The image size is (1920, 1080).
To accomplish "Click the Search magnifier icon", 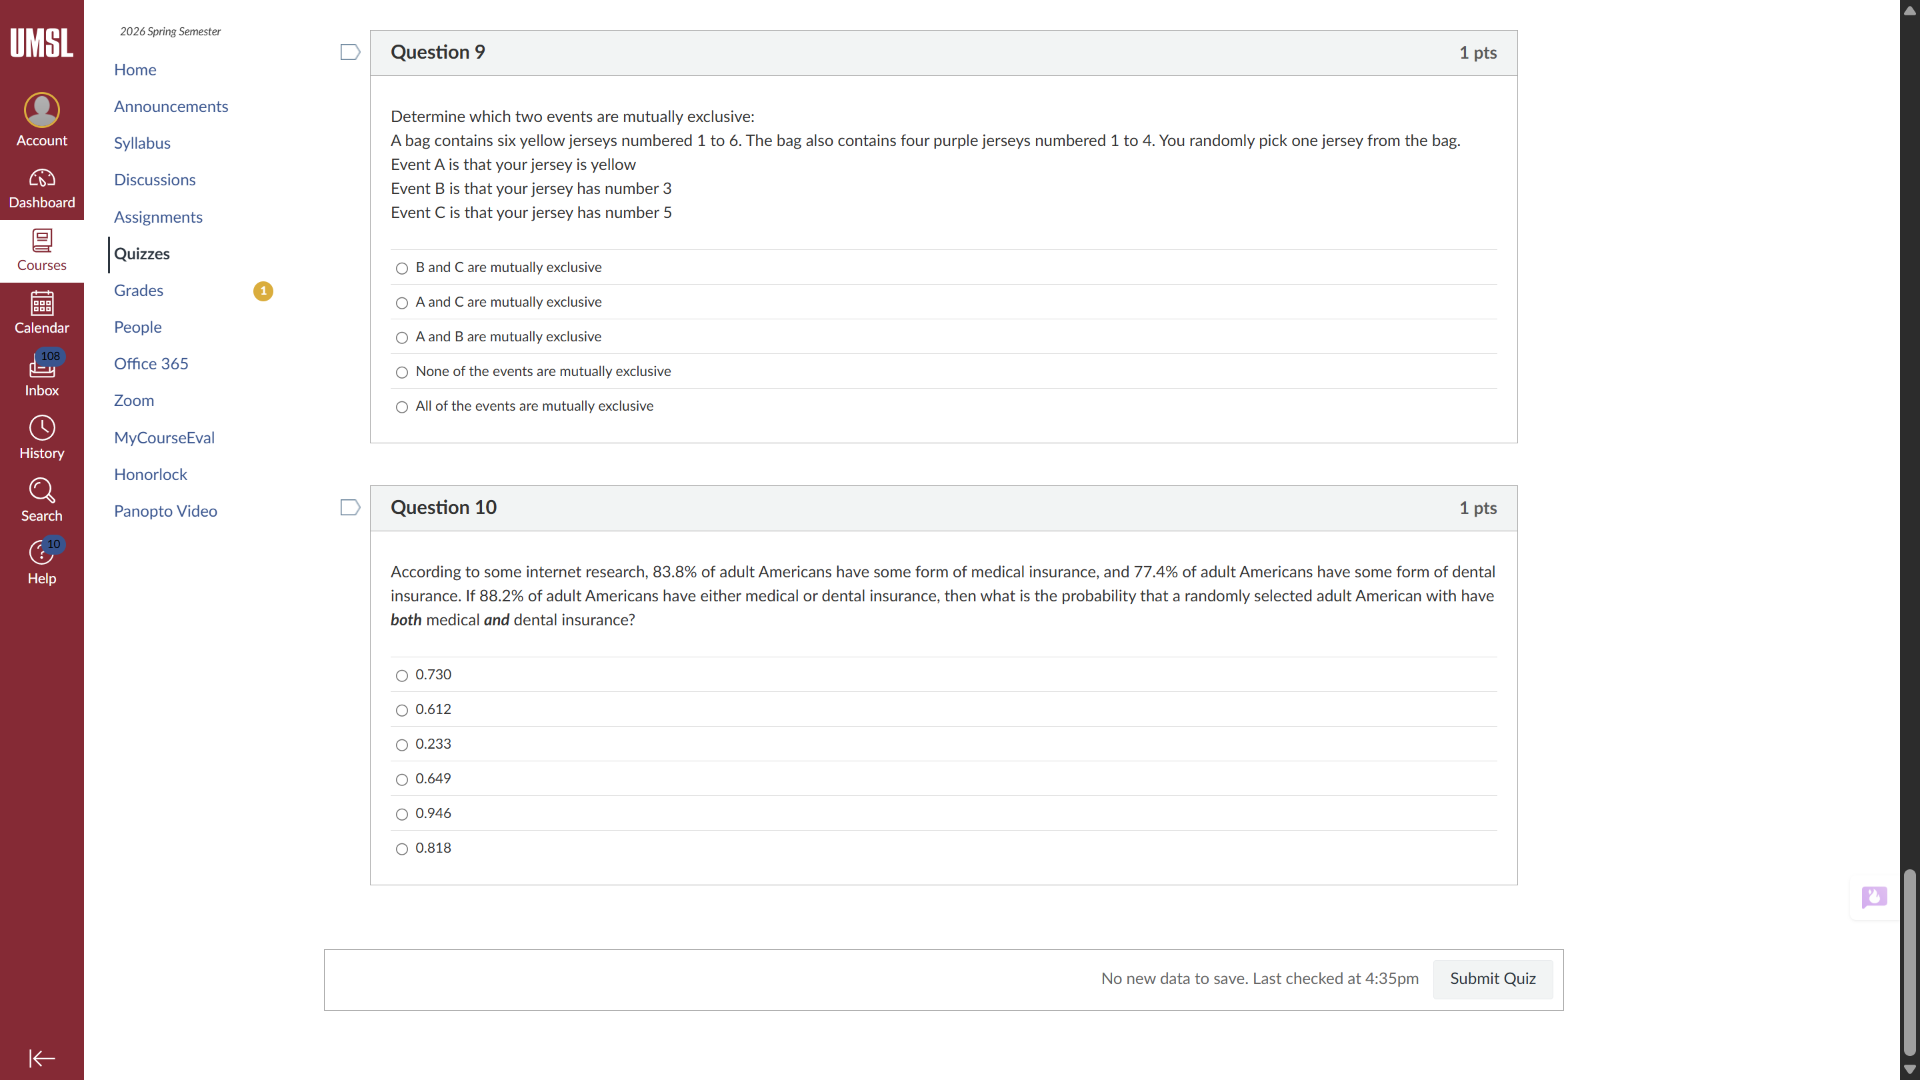I will point(42,491).
